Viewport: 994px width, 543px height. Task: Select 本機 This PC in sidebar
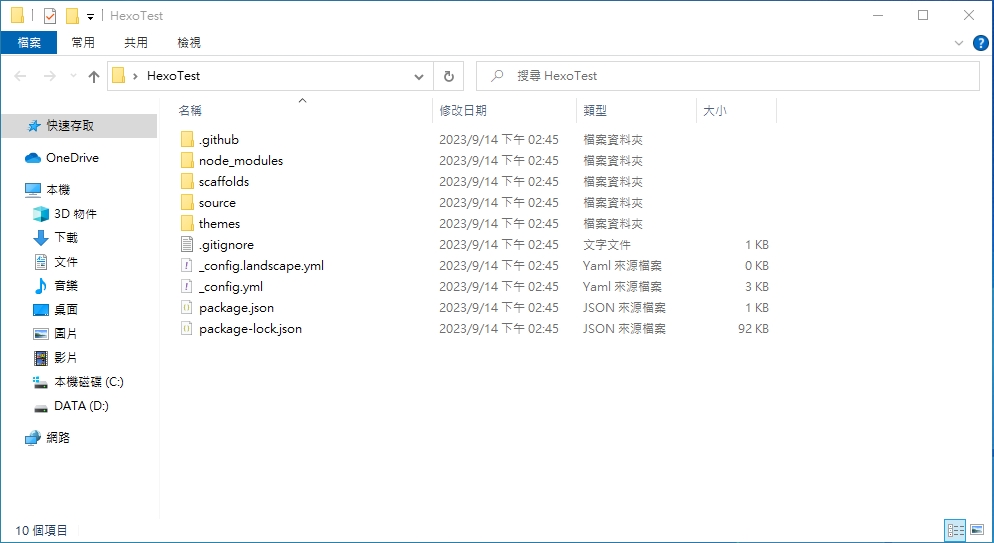tap(48, 189)
